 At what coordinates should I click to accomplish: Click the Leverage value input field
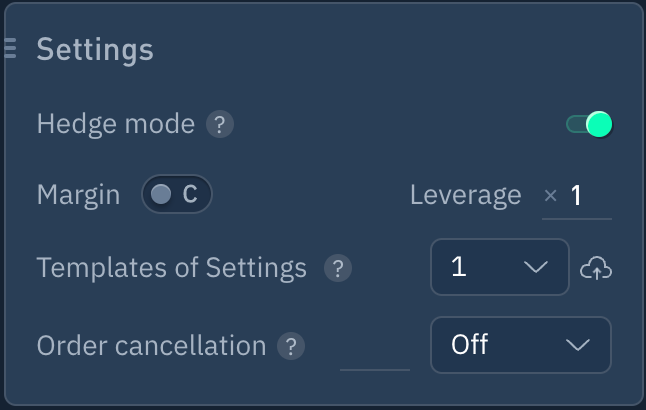pos(587,196)
